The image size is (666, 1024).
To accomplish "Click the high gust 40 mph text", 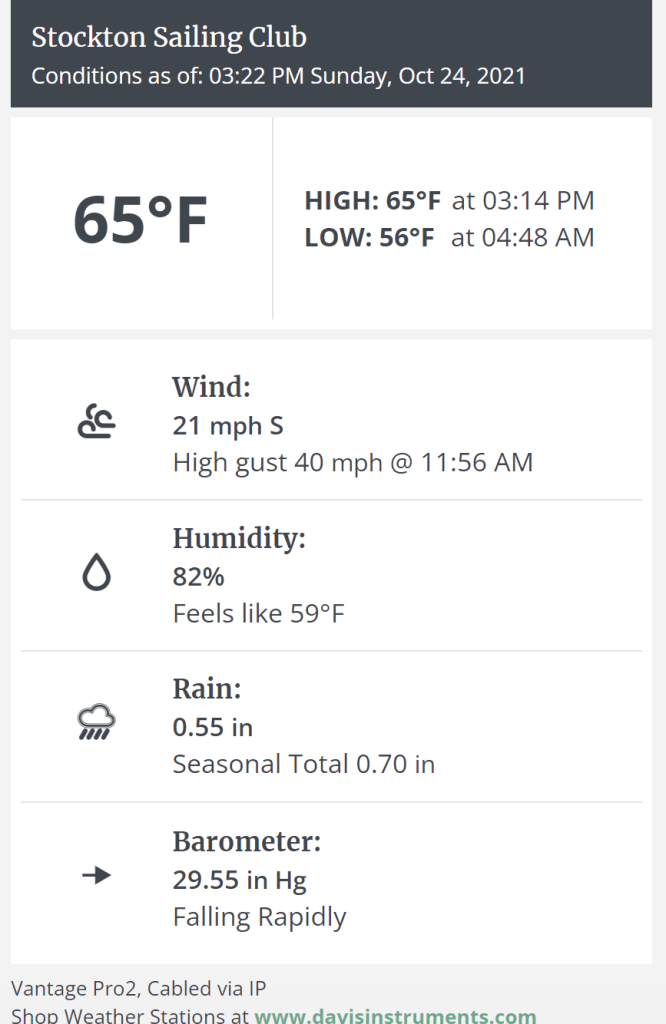I will pos(353,462).
